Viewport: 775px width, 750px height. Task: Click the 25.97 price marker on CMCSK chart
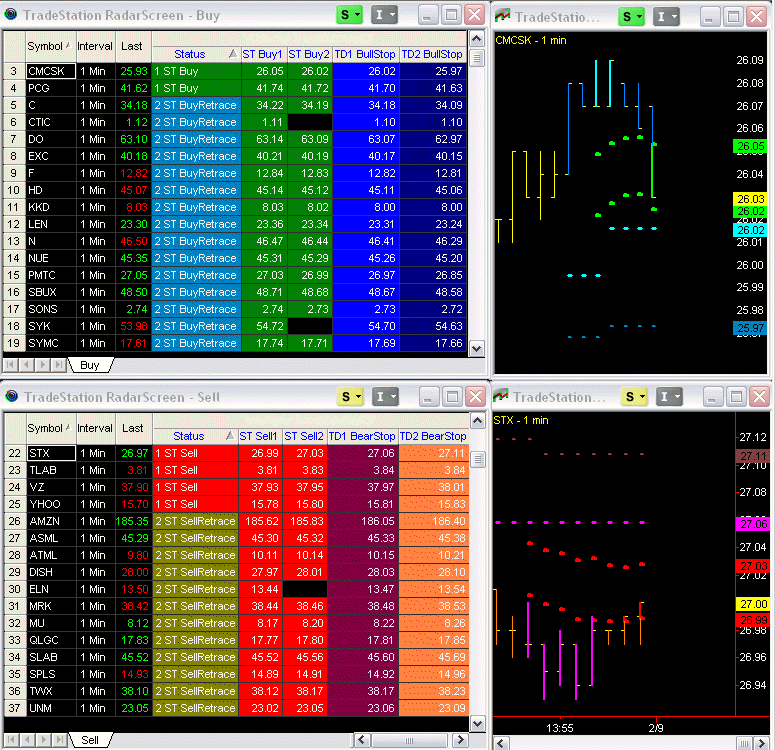click(x=750, y=328)
